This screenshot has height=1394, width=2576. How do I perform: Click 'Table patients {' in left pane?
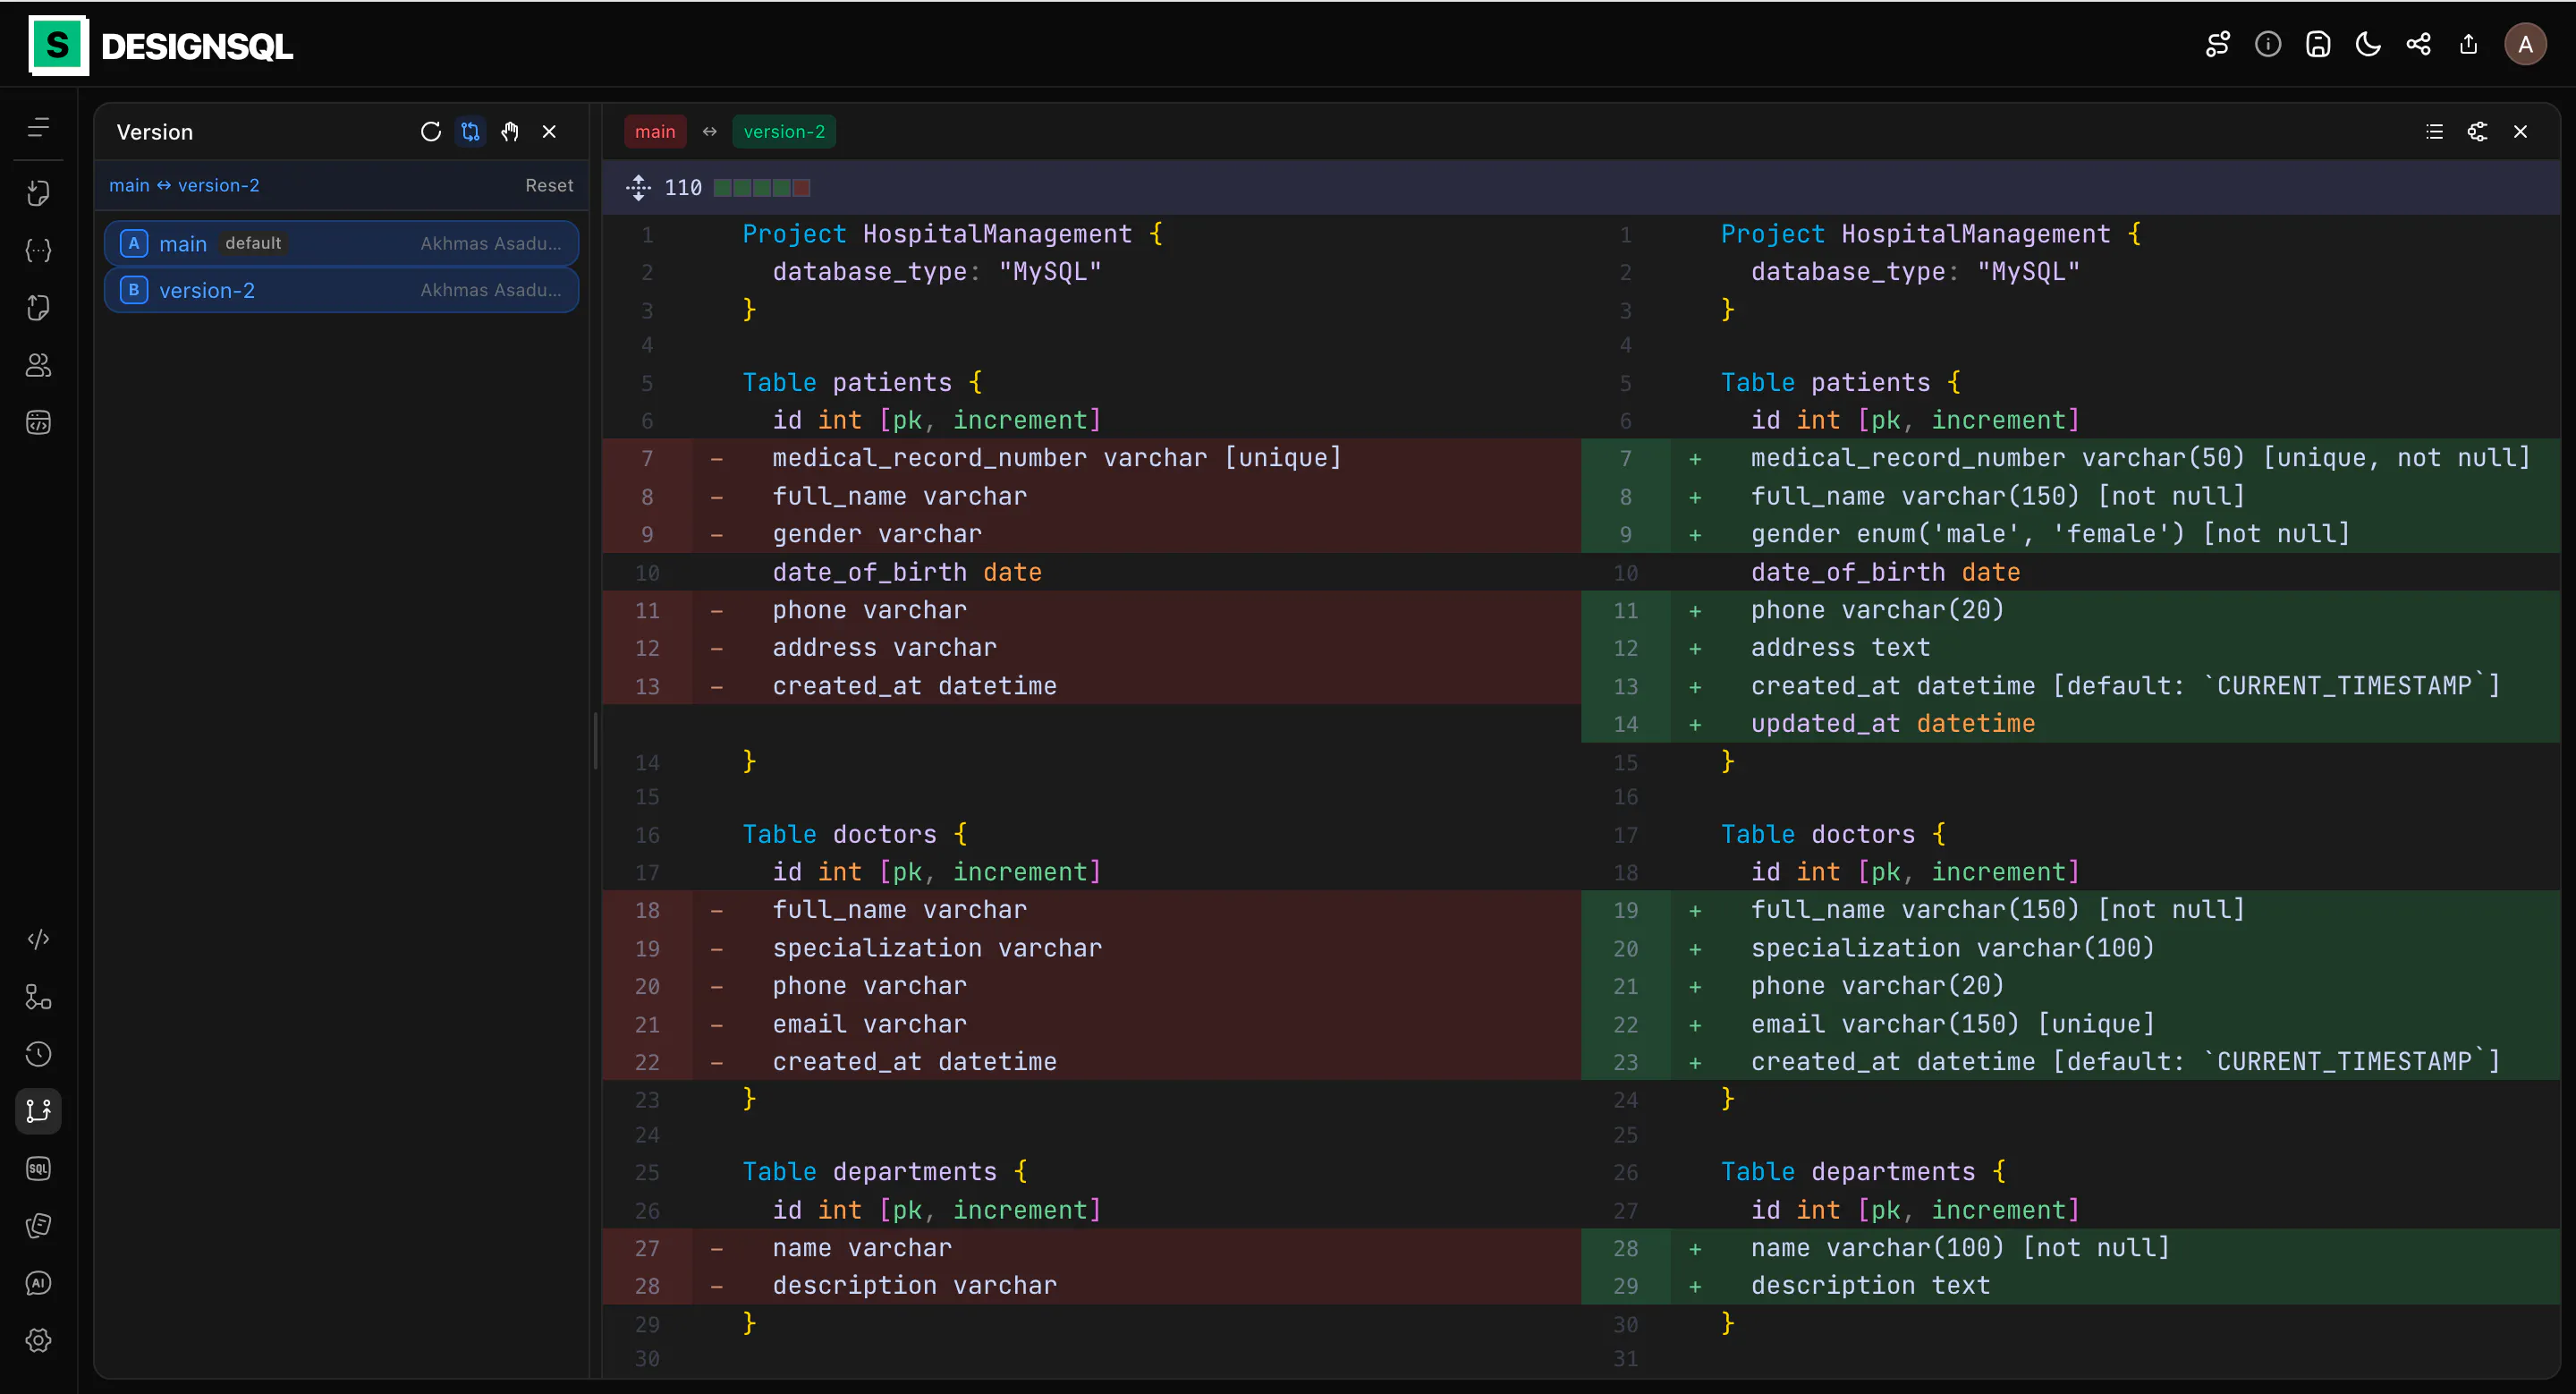coord(862,382)
